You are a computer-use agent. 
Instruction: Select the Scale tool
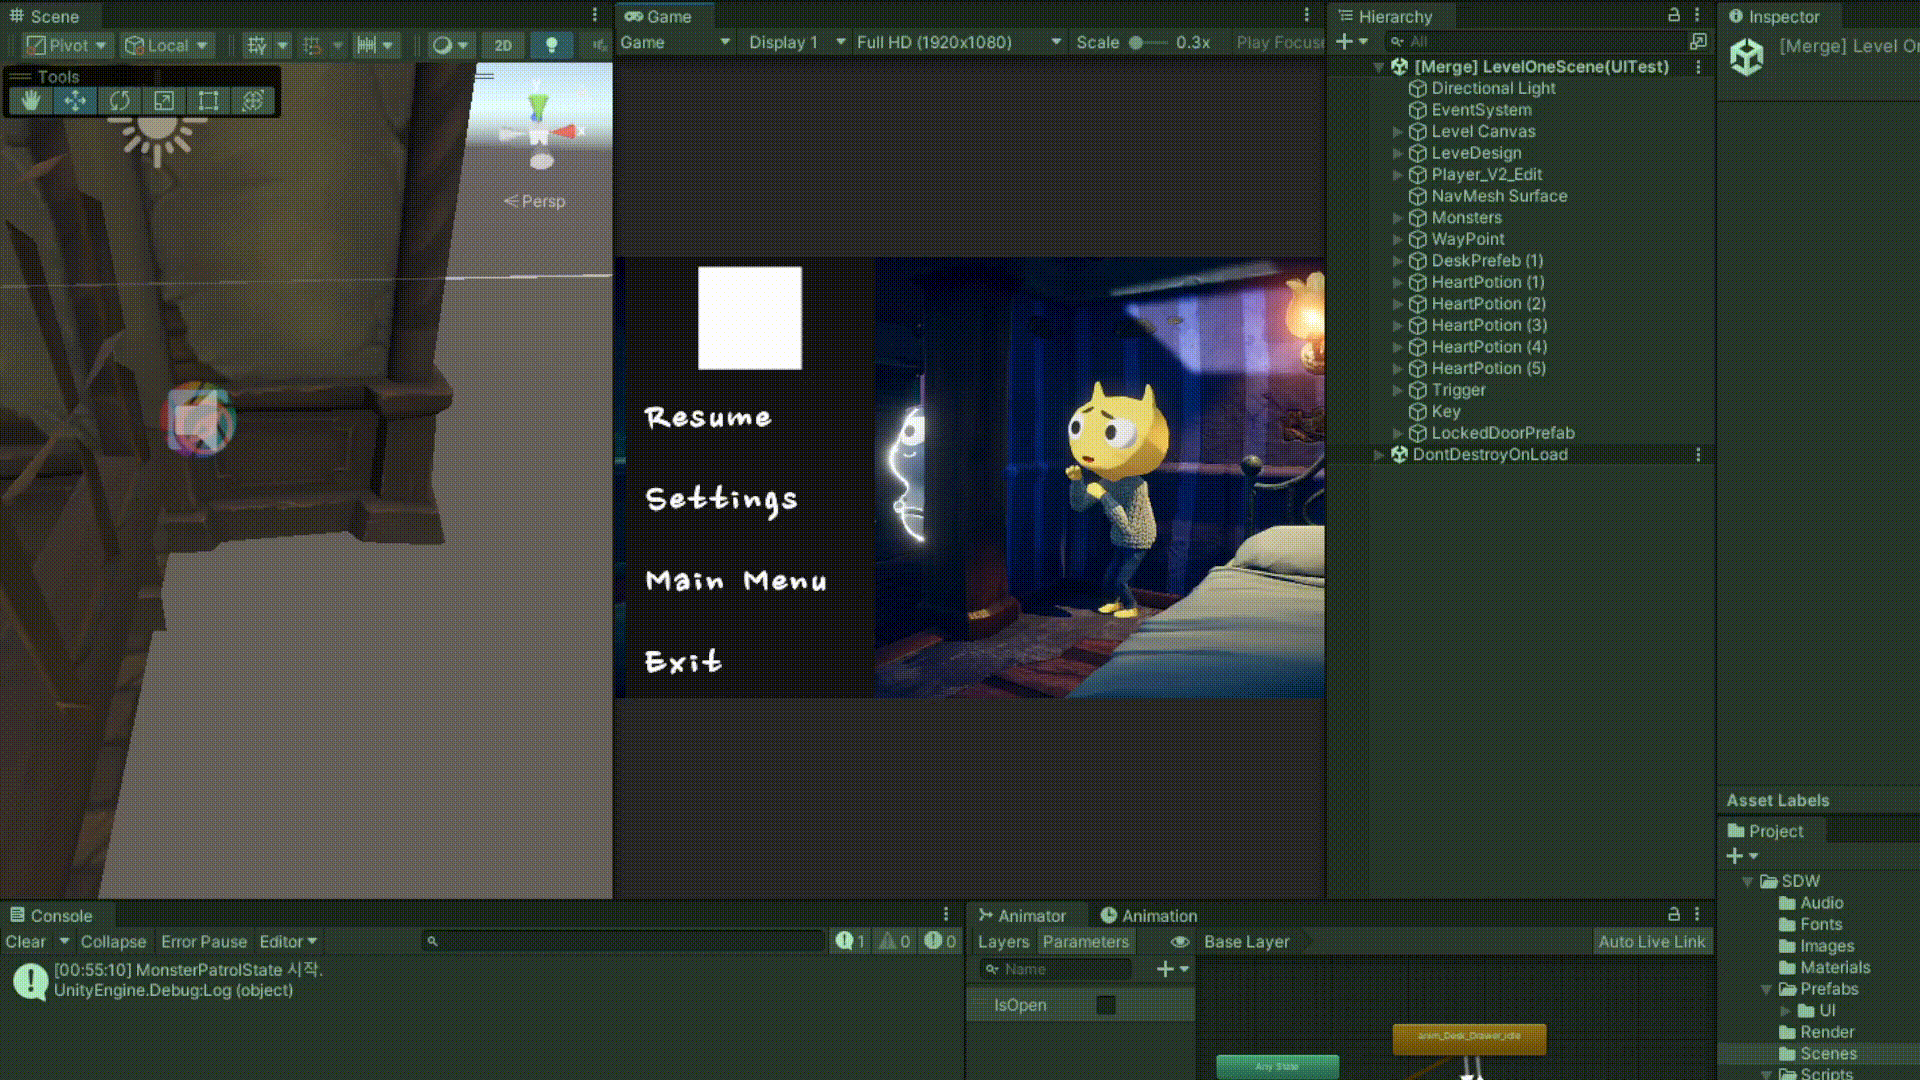coord(164,100)
